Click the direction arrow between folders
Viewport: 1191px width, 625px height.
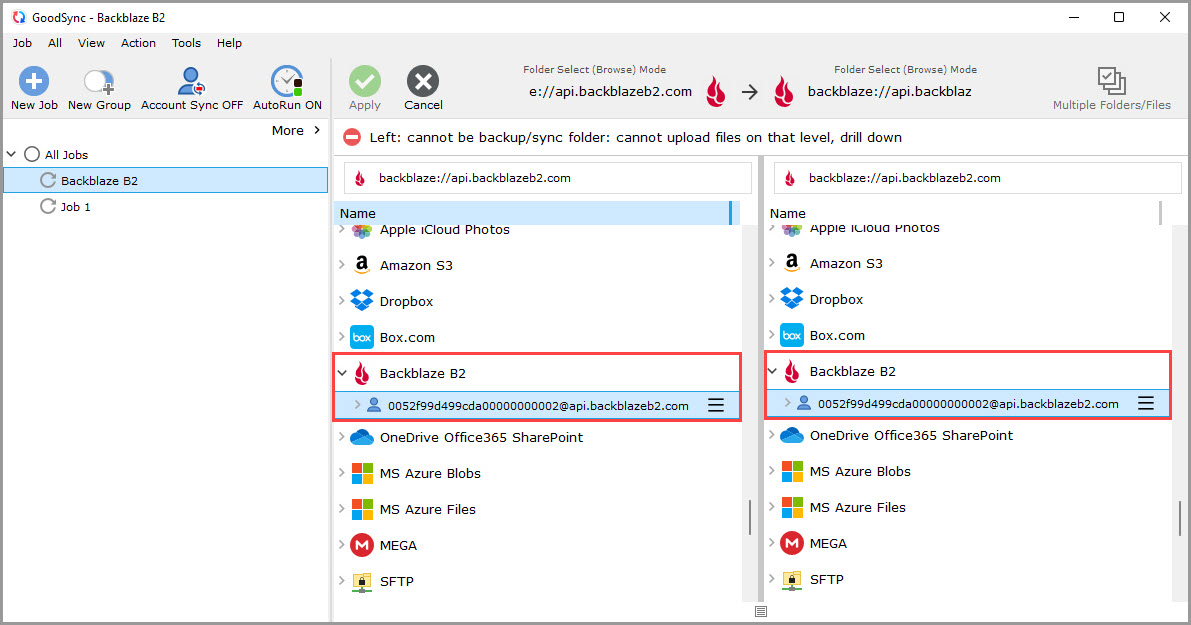pos(750,92)
